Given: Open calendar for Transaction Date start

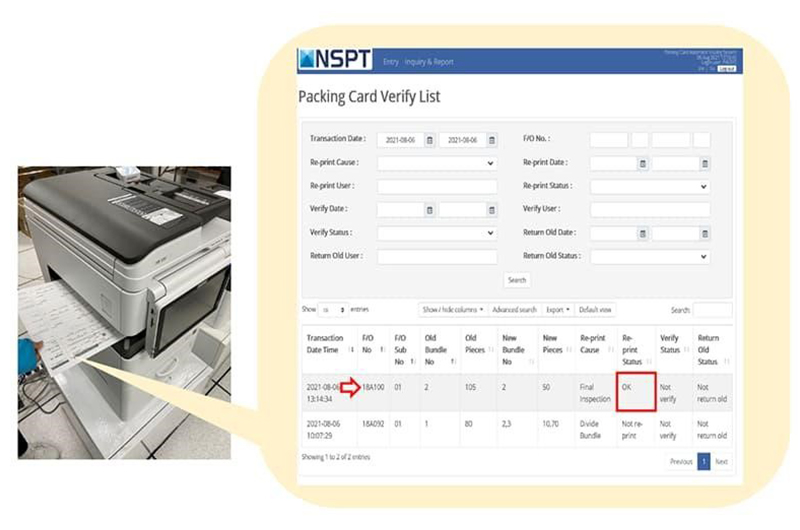Looking at the screenshot, I should click(430, 140).
